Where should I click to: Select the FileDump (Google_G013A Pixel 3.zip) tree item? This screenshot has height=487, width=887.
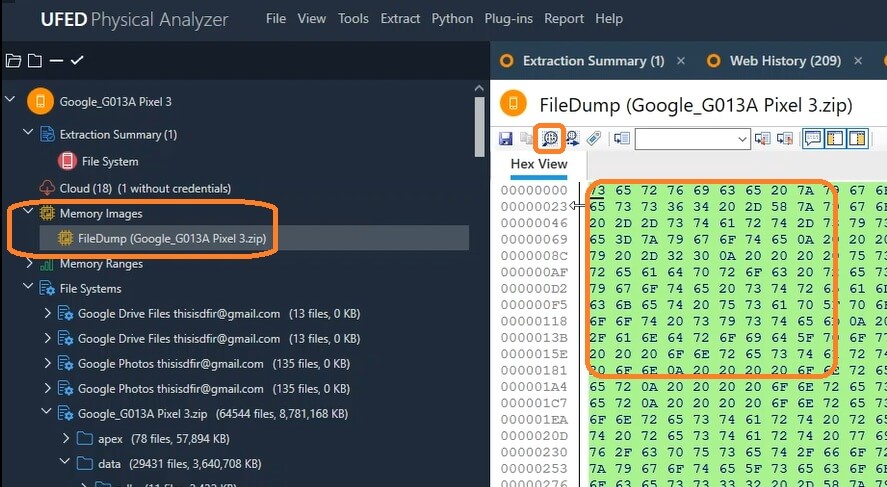tap(255, 239)
